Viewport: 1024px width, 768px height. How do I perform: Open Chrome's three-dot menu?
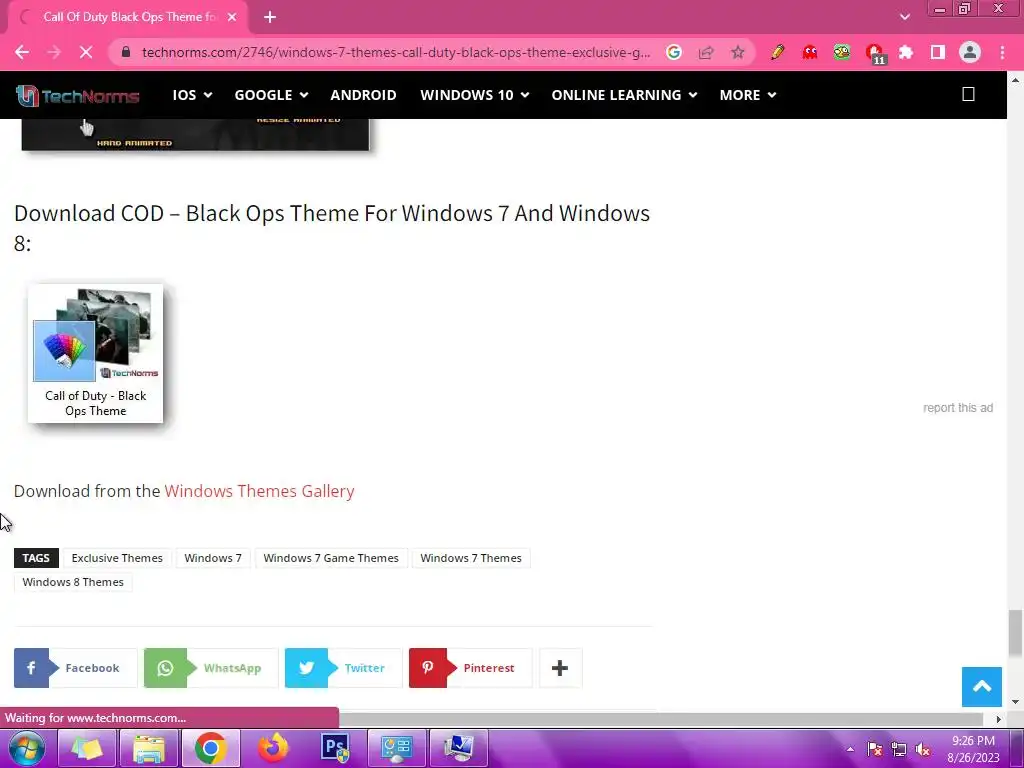click(1002, 52)
